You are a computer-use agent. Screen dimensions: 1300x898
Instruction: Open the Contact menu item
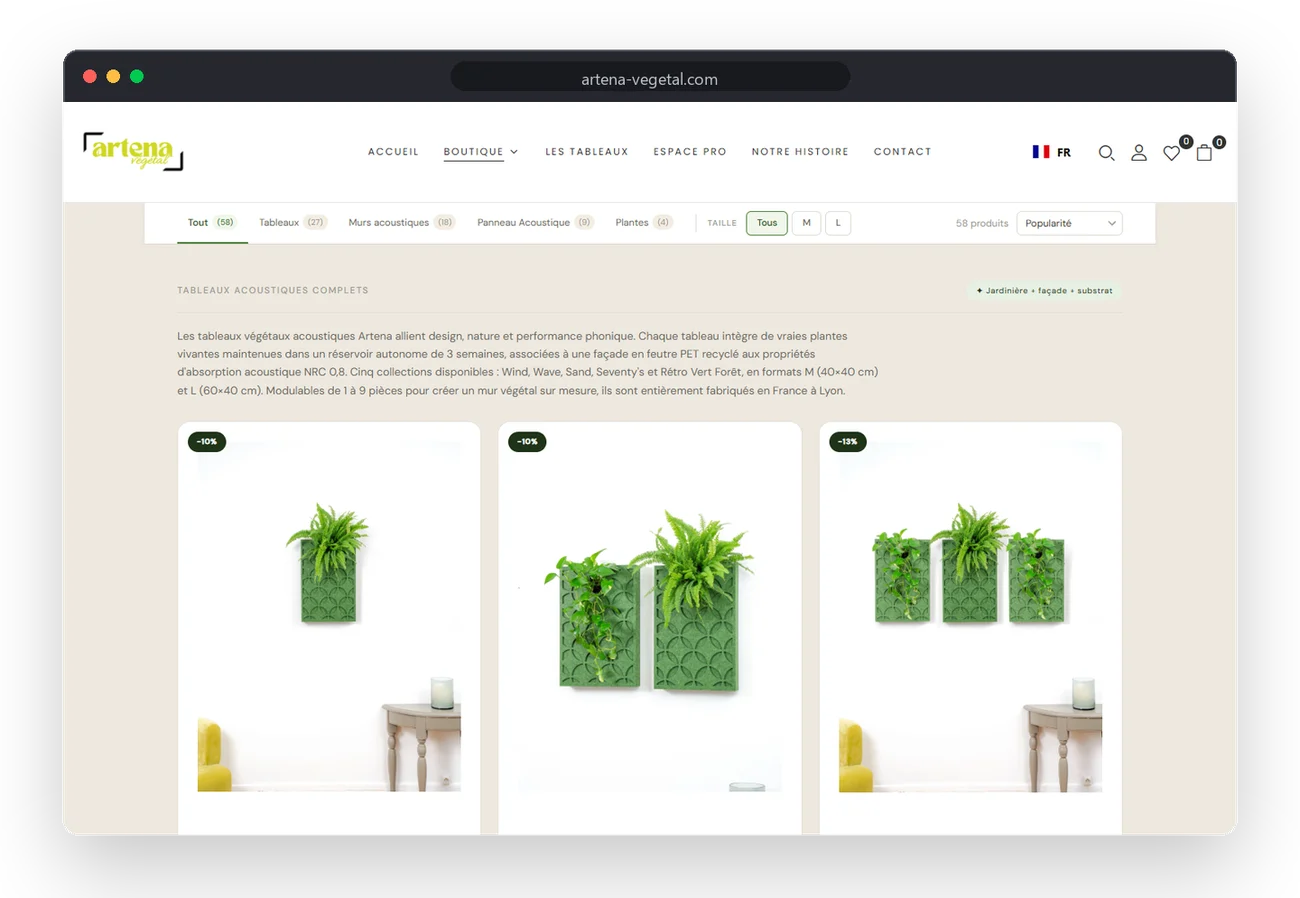[x=902, y=152]
